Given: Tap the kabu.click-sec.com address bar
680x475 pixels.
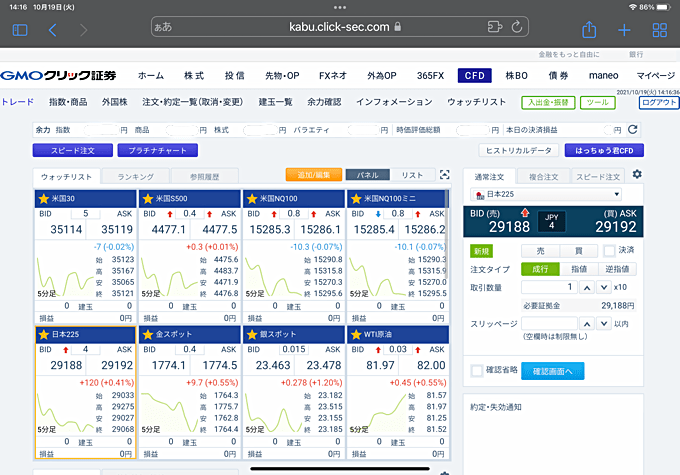Looking at the screenshot, I should pyautogui.click(x=340, y=27).
